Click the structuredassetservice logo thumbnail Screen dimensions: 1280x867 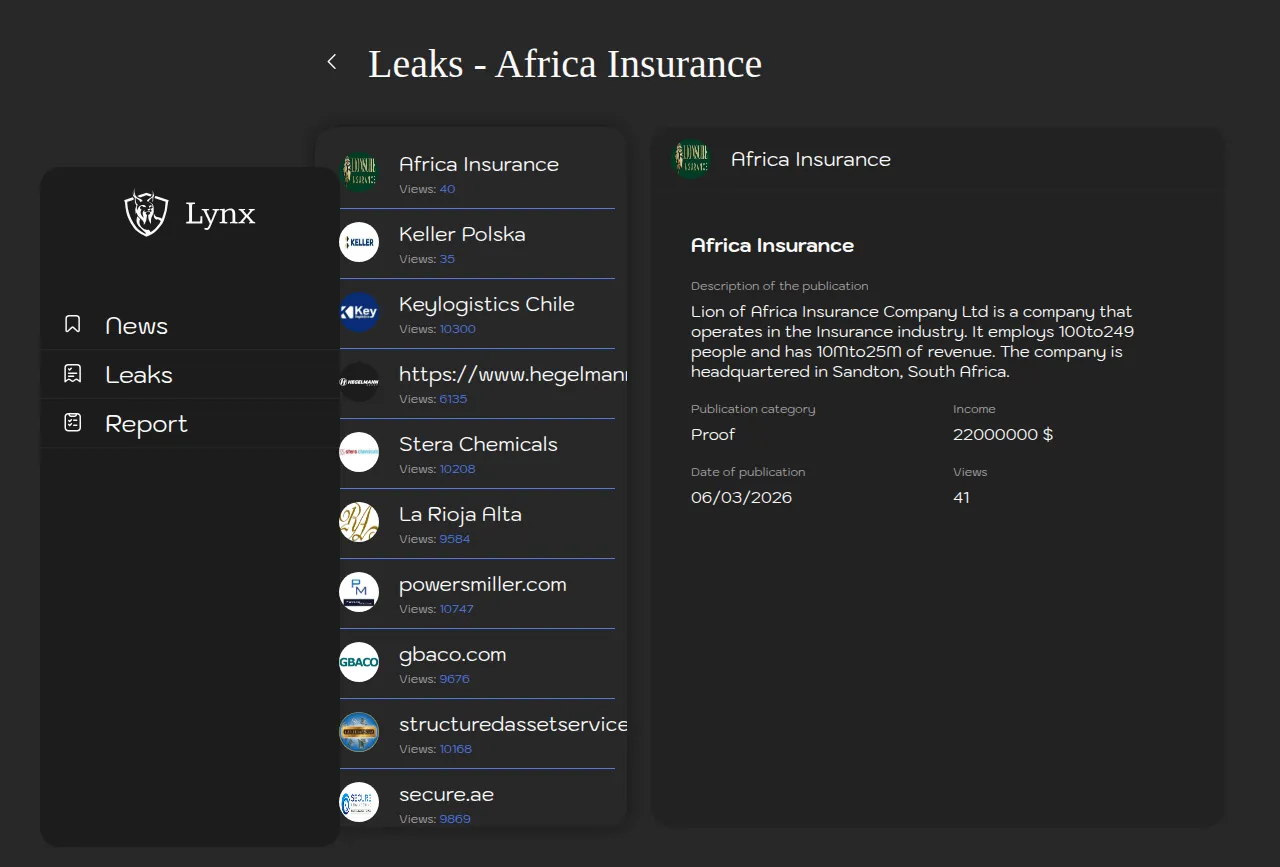click(x=359, y=732)
